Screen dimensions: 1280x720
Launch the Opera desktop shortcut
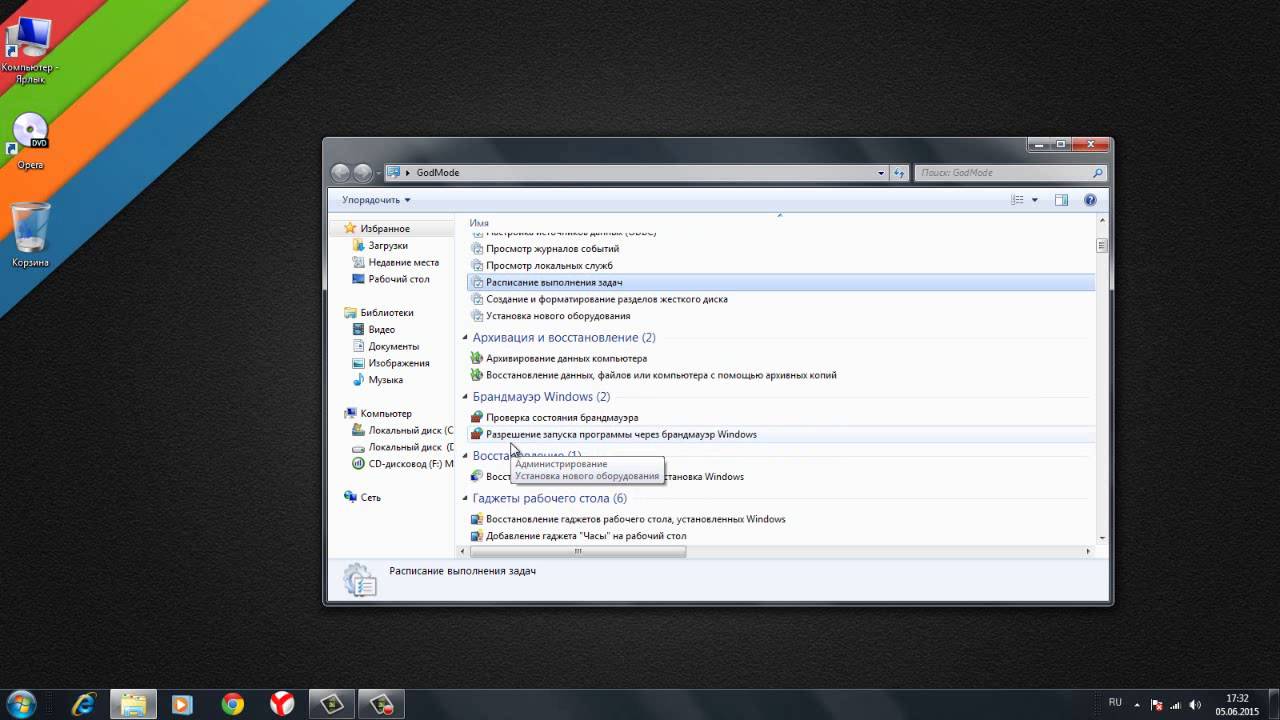pos(30,141)
